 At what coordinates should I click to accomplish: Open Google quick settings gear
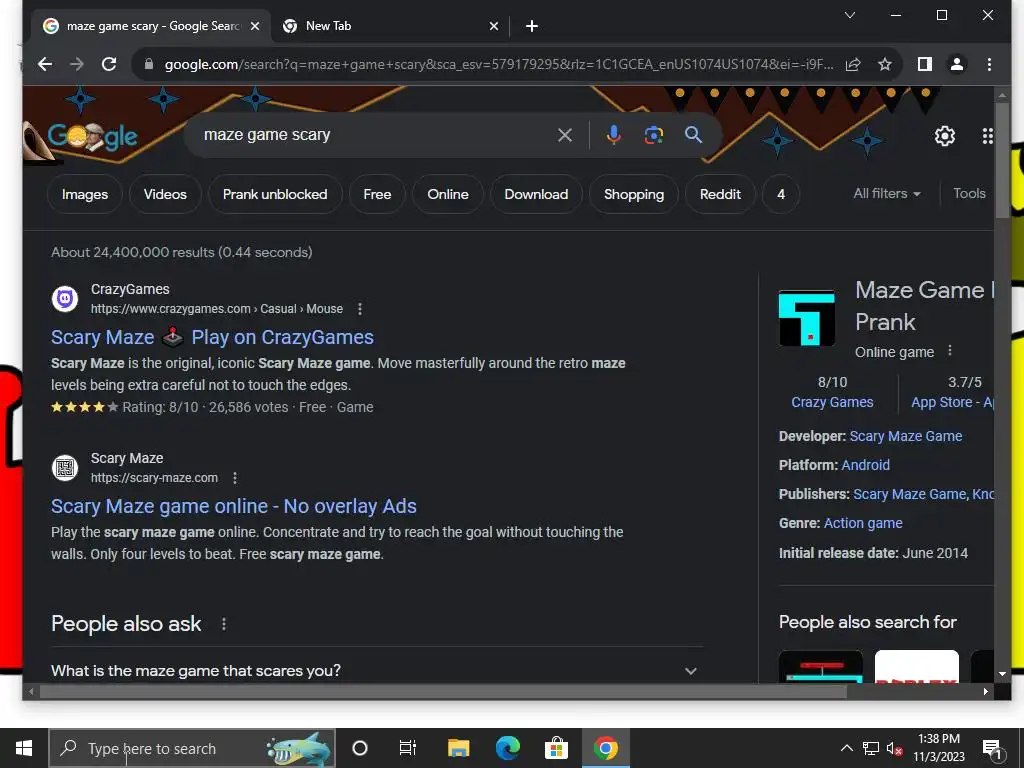tap(945, 136)
